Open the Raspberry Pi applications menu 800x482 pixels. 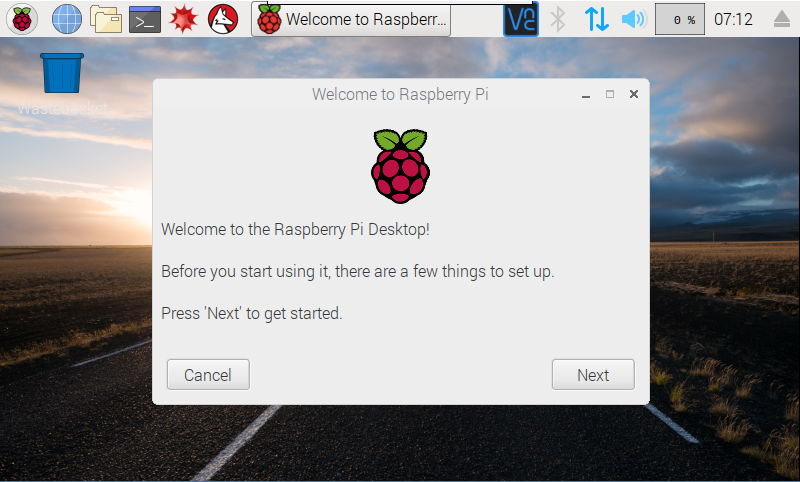[22, 19]
